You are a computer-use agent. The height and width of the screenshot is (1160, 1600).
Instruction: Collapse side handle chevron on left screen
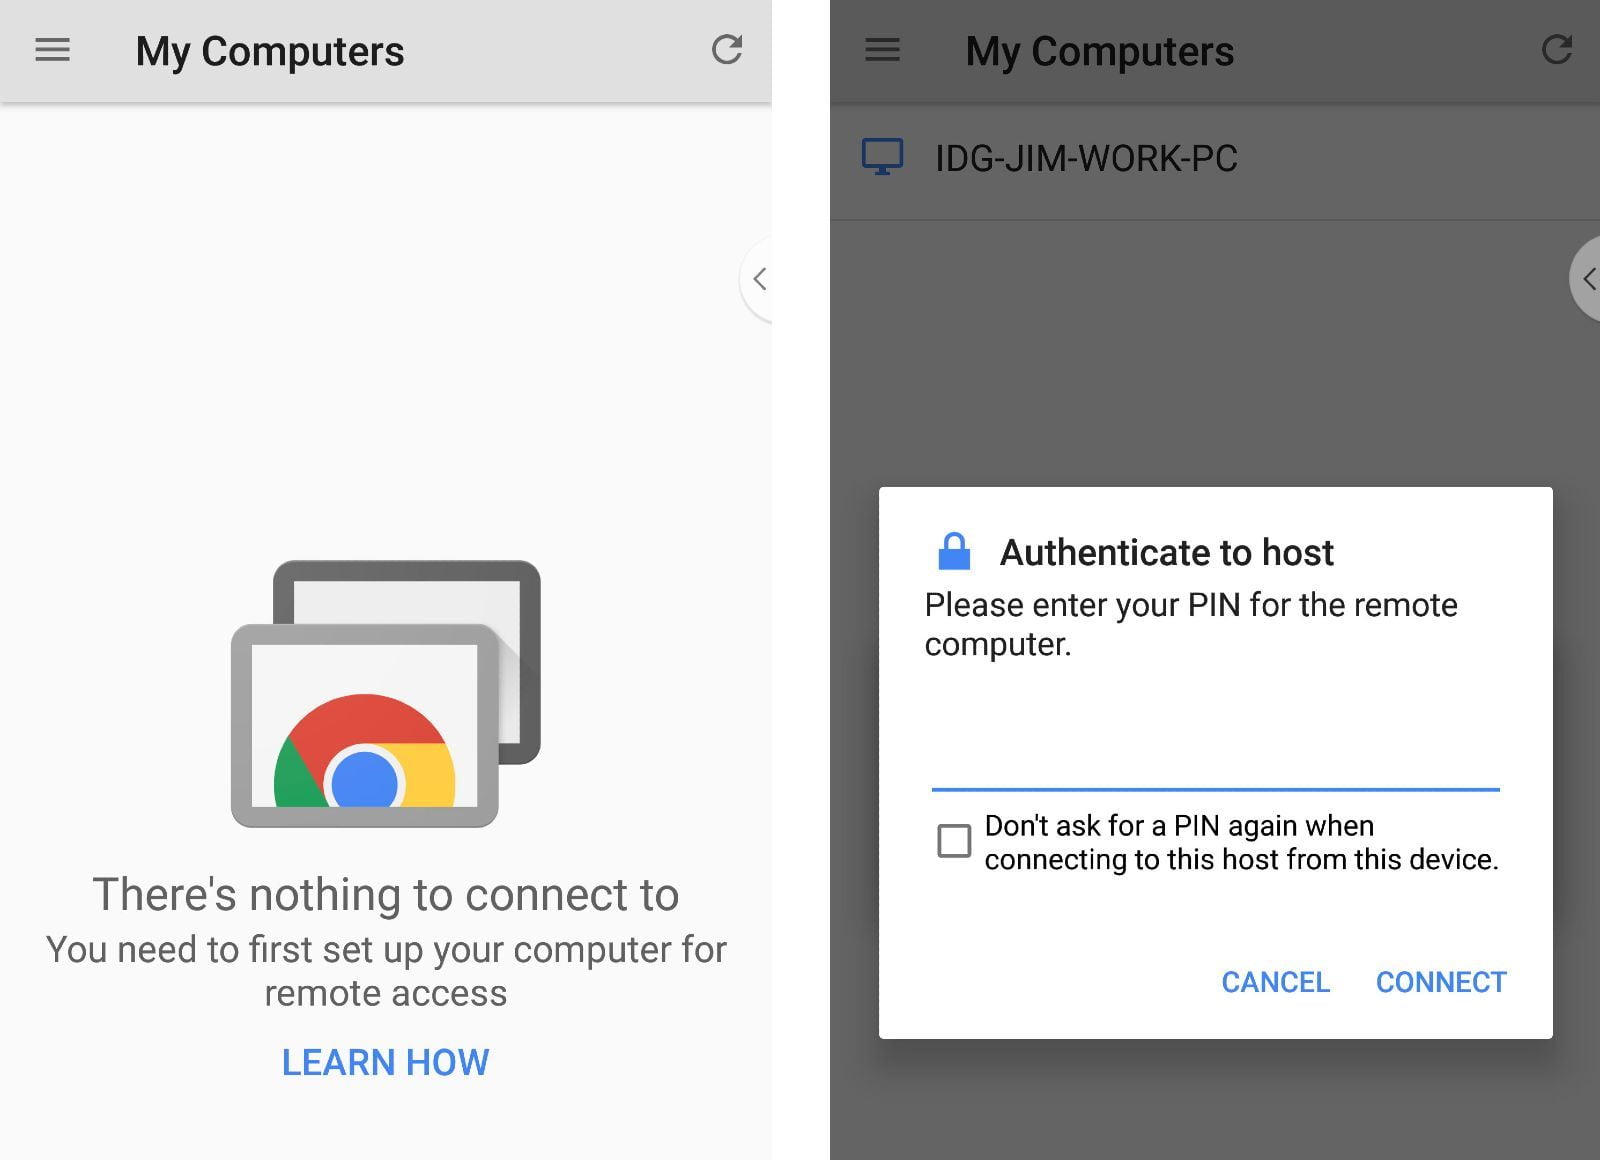coord(759,279)
